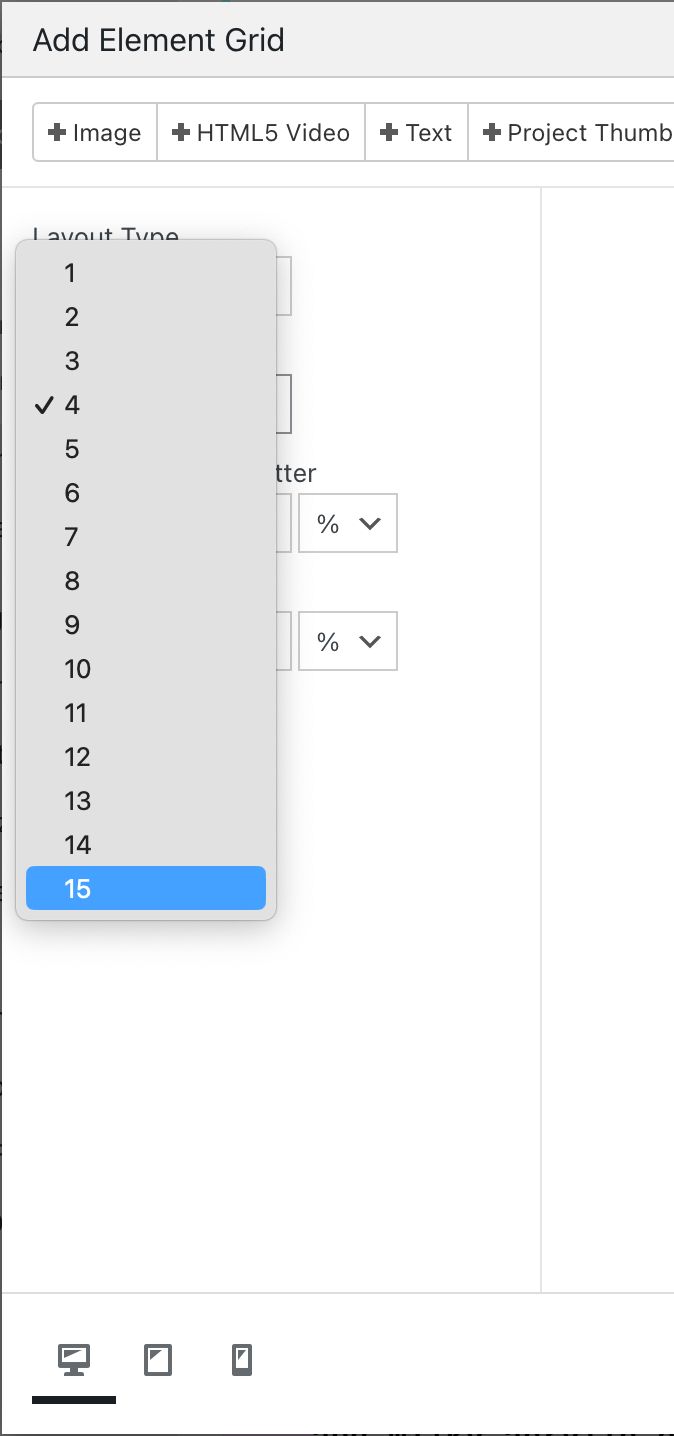Add an HTML5 Video element
674x1436 pixels.
point(260,131)
